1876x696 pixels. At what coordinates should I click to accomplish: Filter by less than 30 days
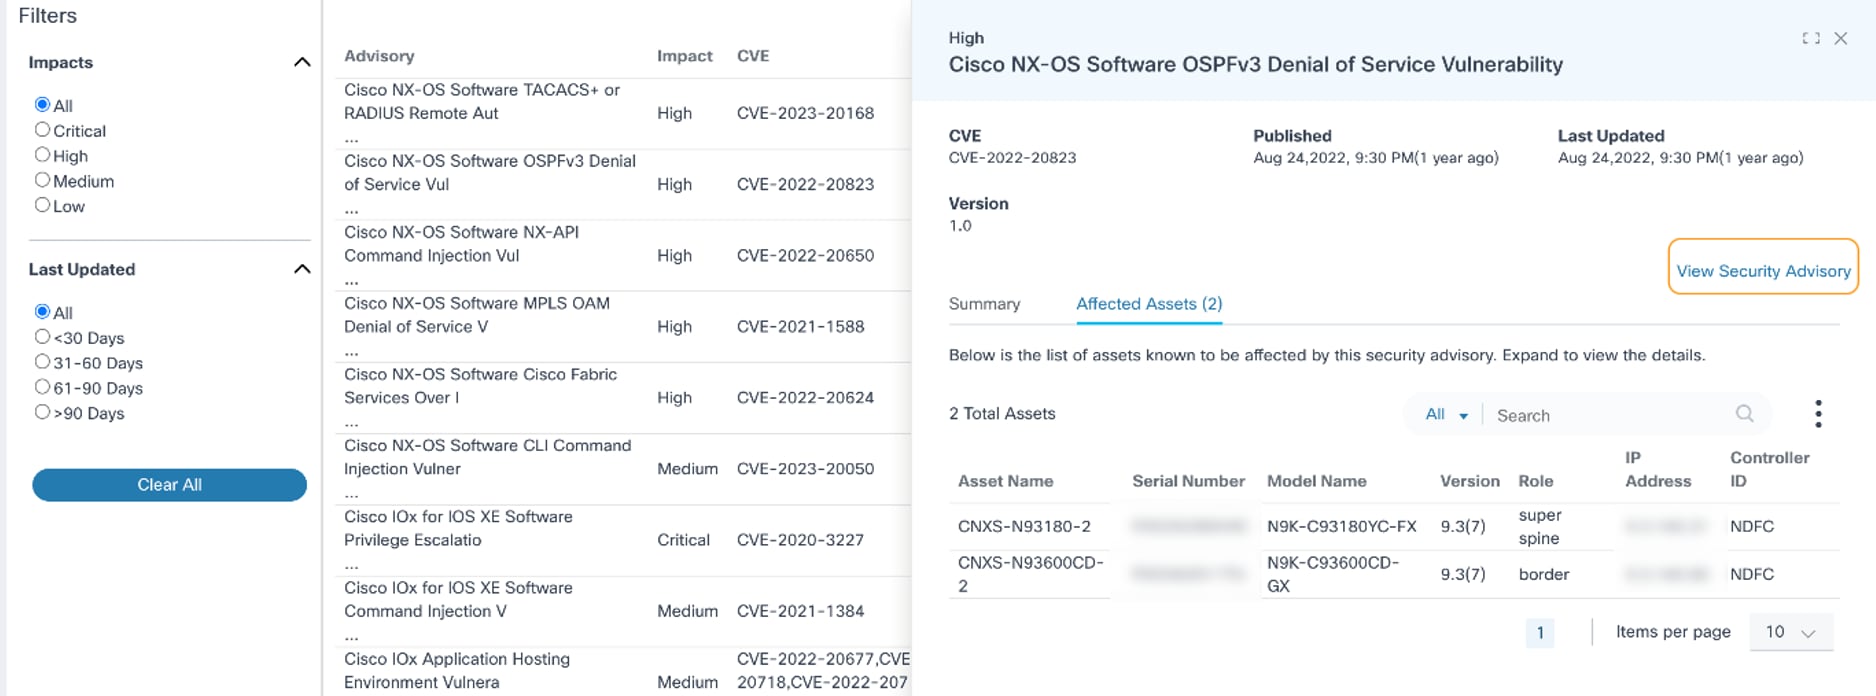pyautogui.click(x=42, y=337)
